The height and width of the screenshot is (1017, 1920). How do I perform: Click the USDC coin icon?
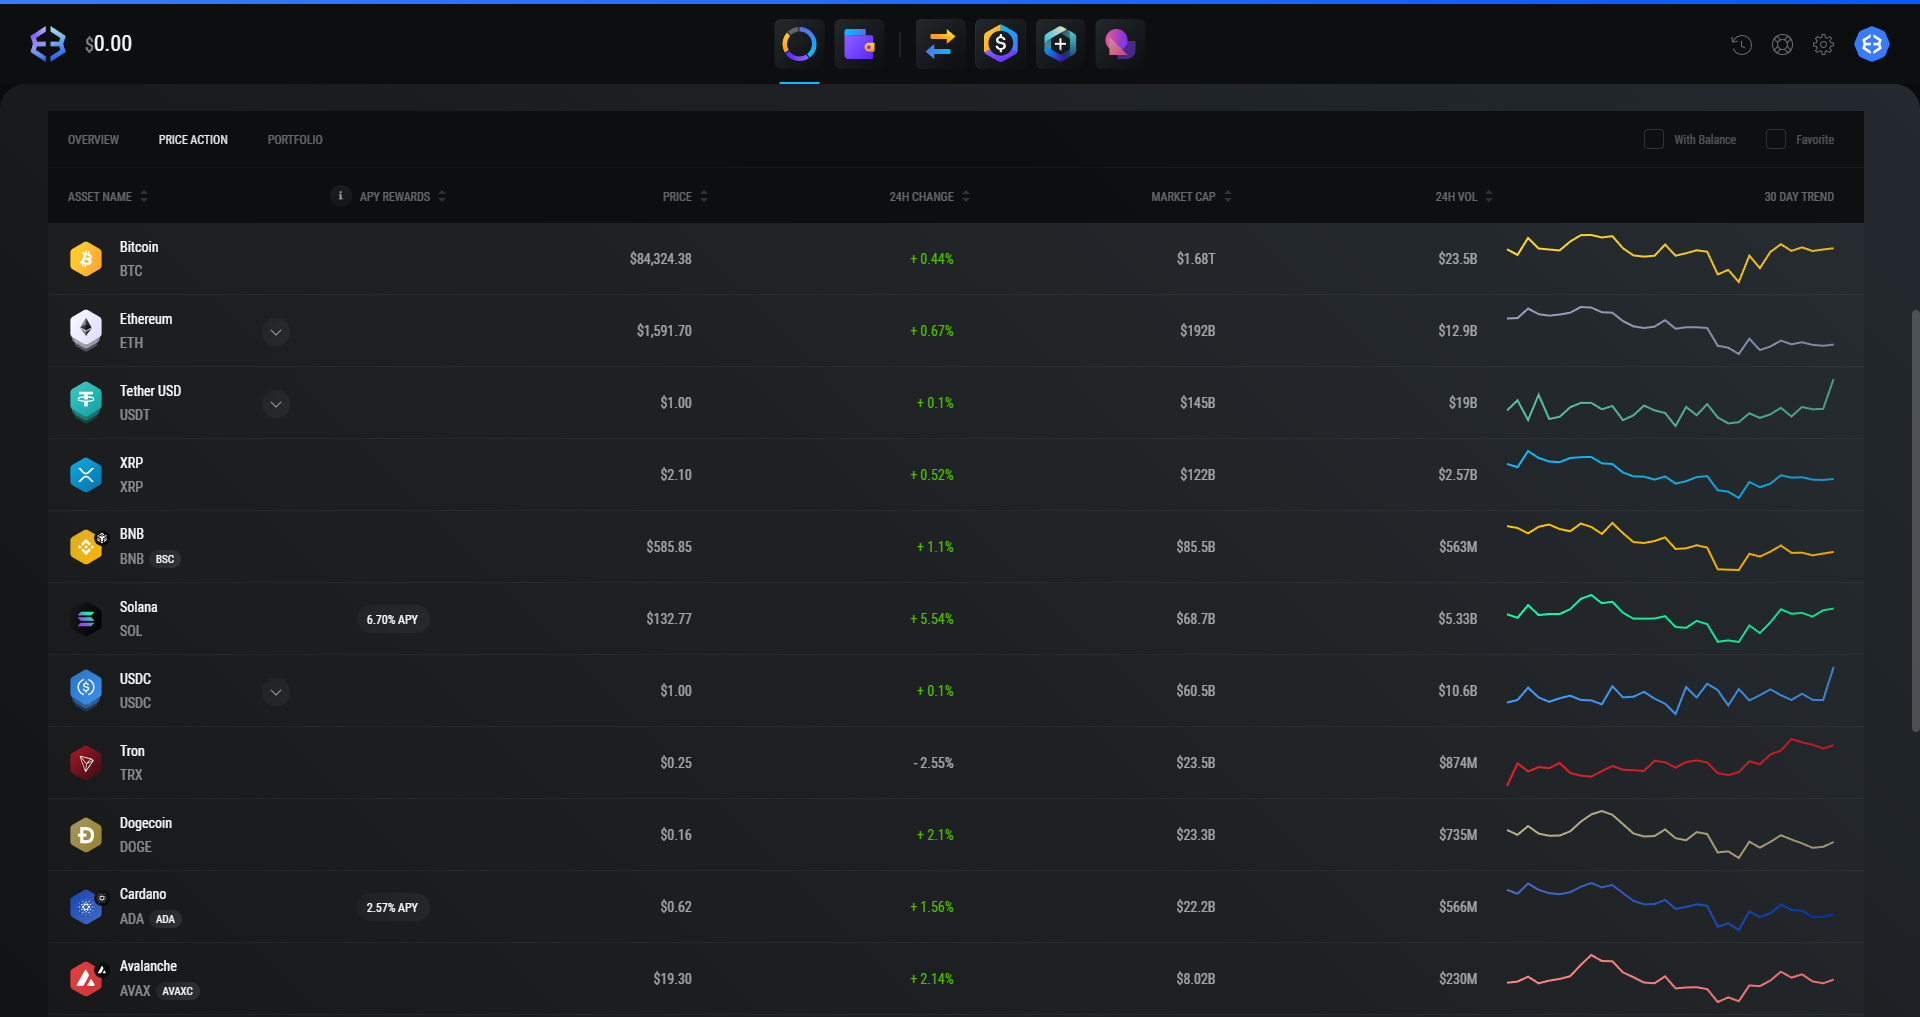pos(86,691)
